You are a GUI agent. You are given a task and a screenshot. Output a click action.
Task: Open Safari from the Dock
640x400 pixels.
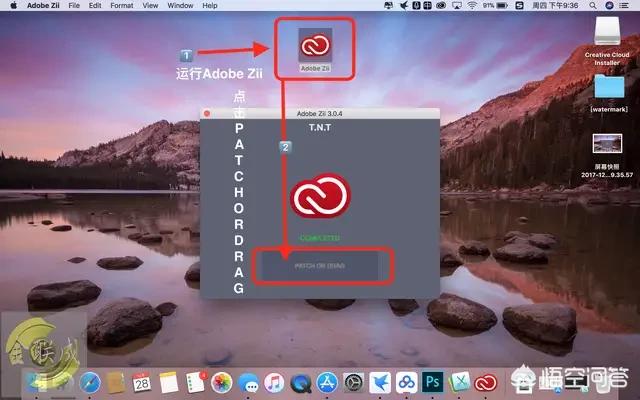coord(90,383)
